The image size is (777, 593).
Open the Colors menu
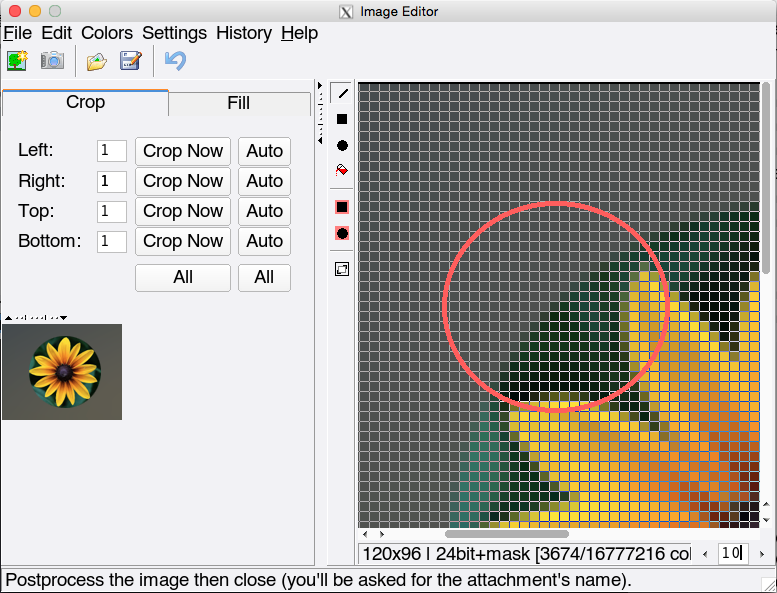click(107, 33)
